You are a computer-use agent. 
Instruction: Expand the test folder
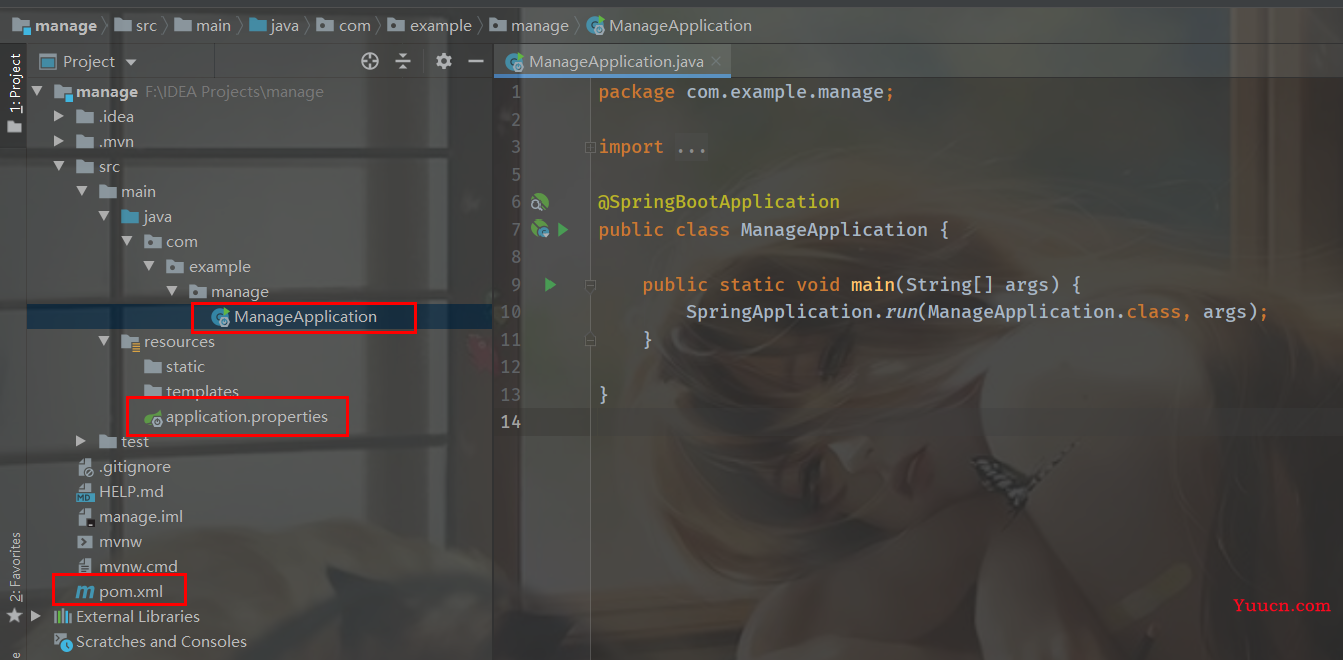click(82, 441)
